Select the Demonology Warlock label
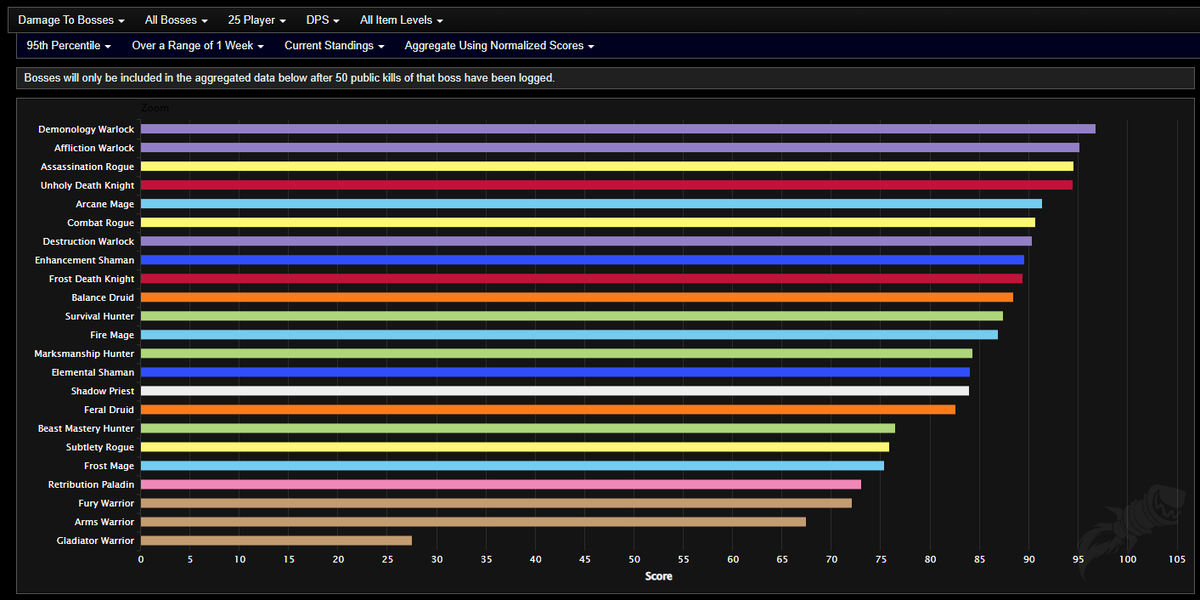The image size is (1200, 600). tap(86, 128)
